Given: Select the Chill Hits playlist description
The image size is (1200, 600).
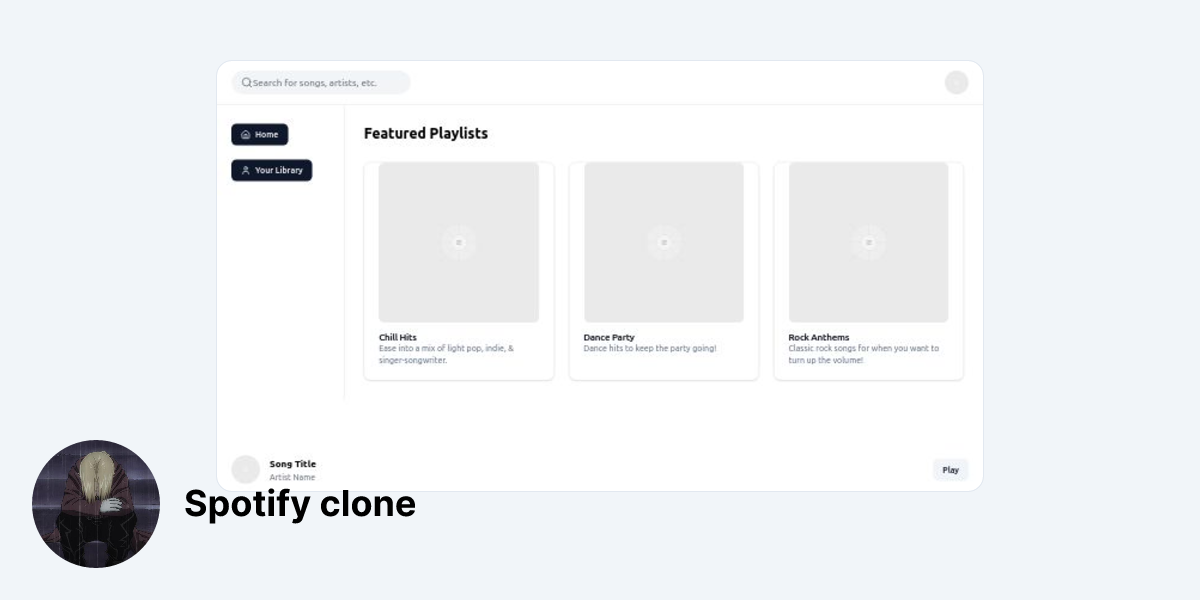Looking at the screenshot, I should [446, 354].
